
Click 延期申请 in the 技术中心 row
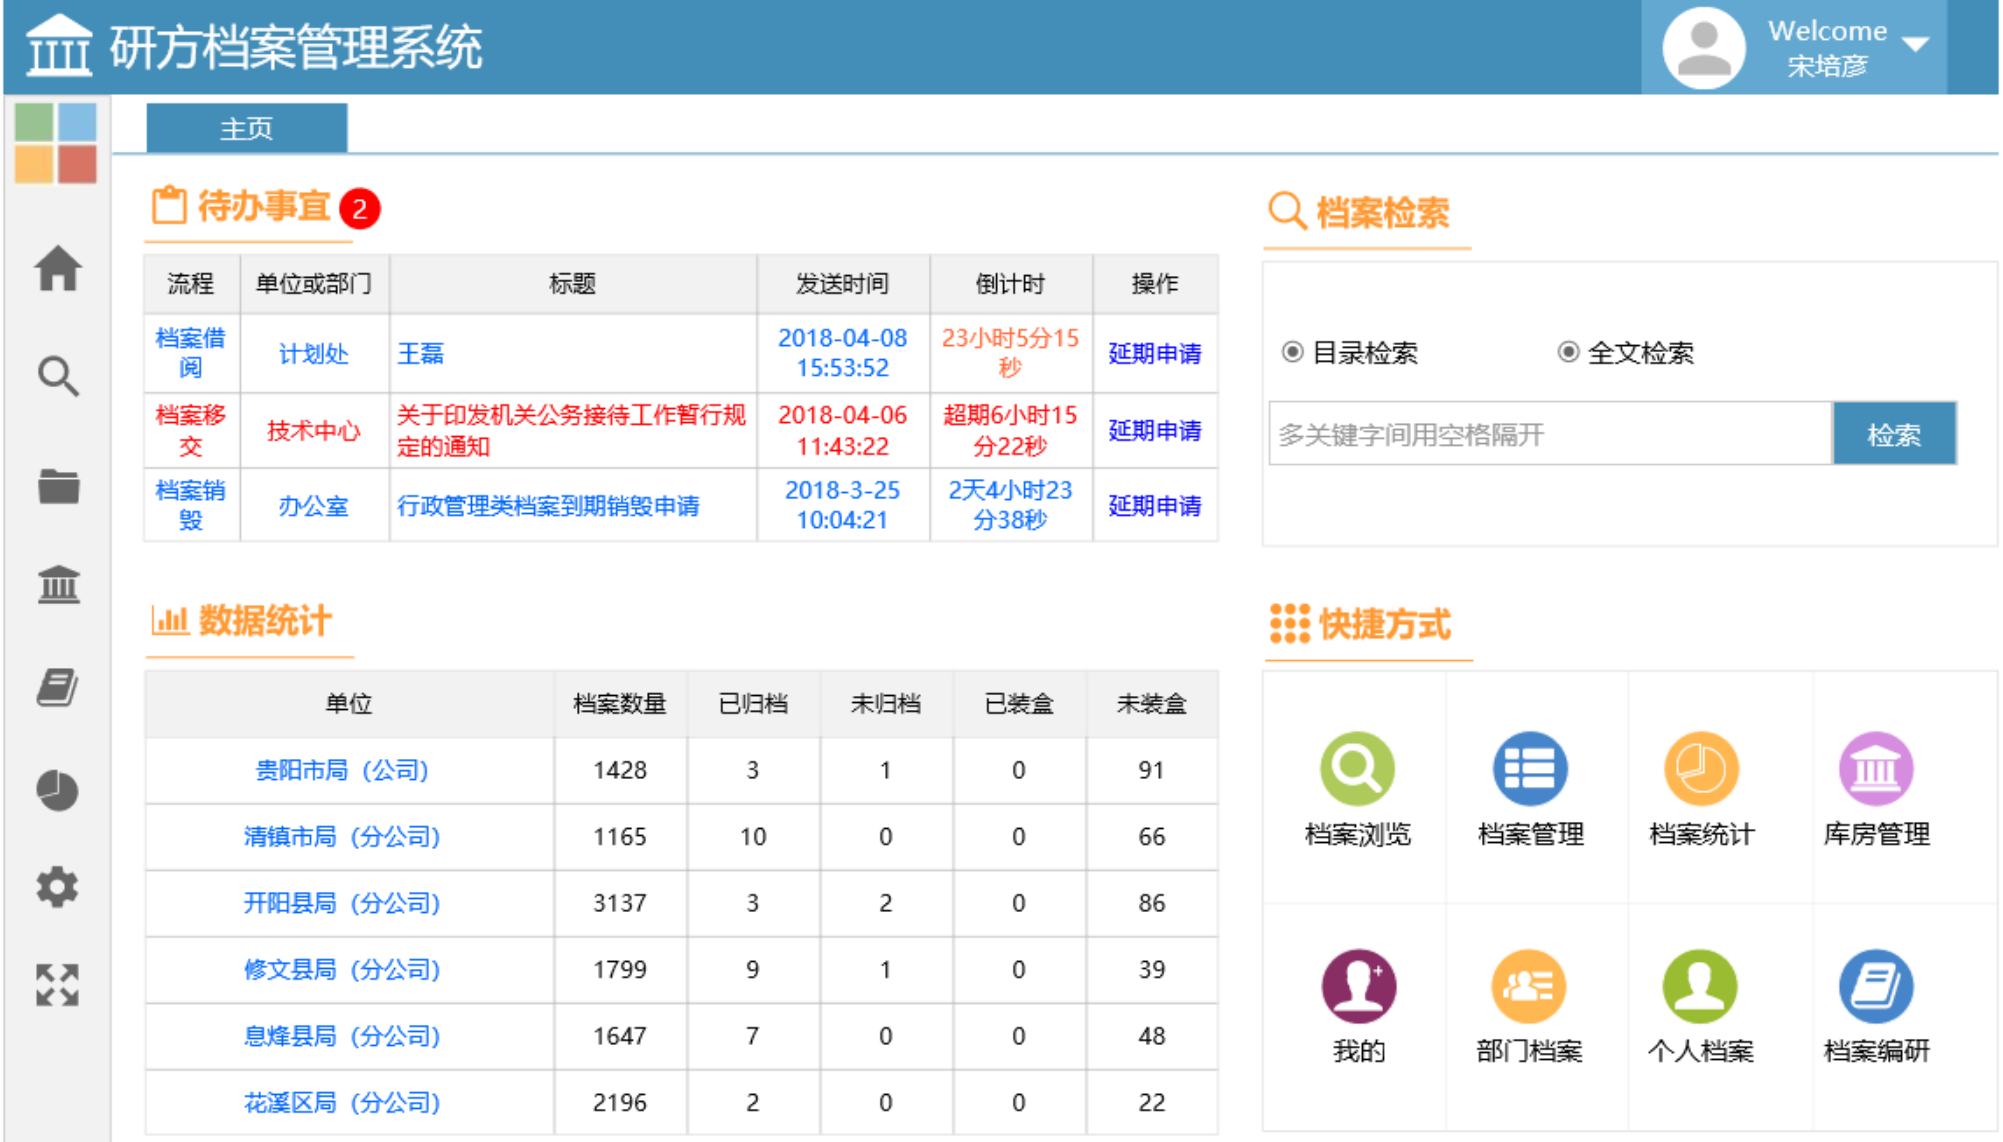[1154, 430]
